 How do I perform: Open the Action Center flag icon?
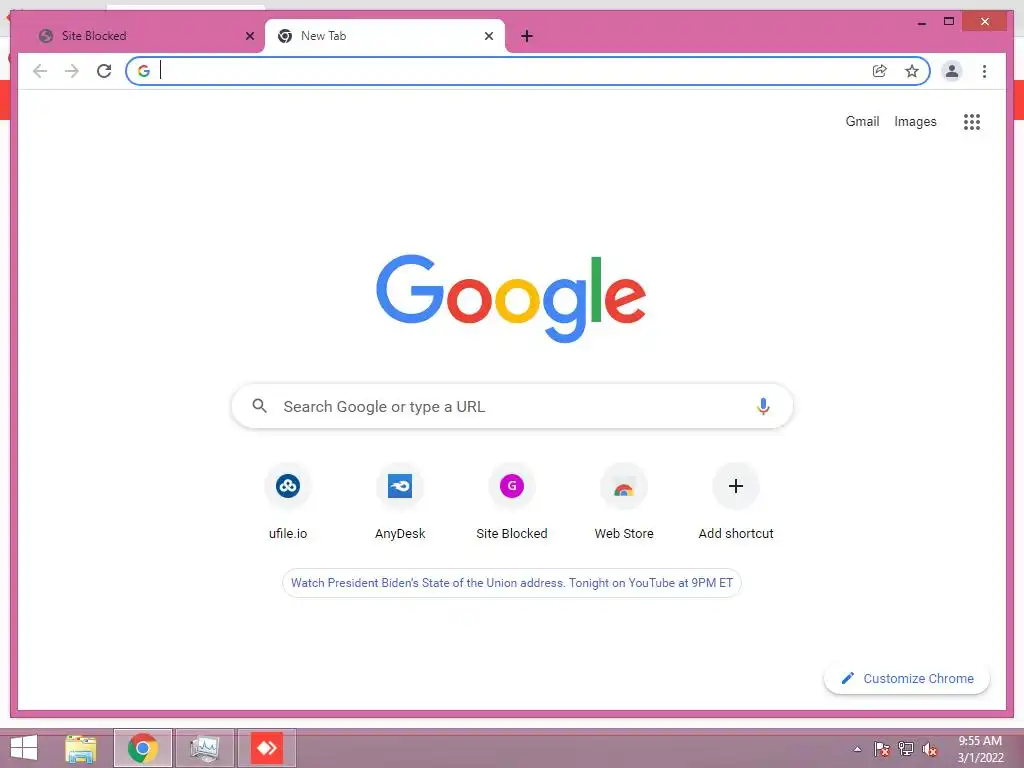[x=882, y=749]
